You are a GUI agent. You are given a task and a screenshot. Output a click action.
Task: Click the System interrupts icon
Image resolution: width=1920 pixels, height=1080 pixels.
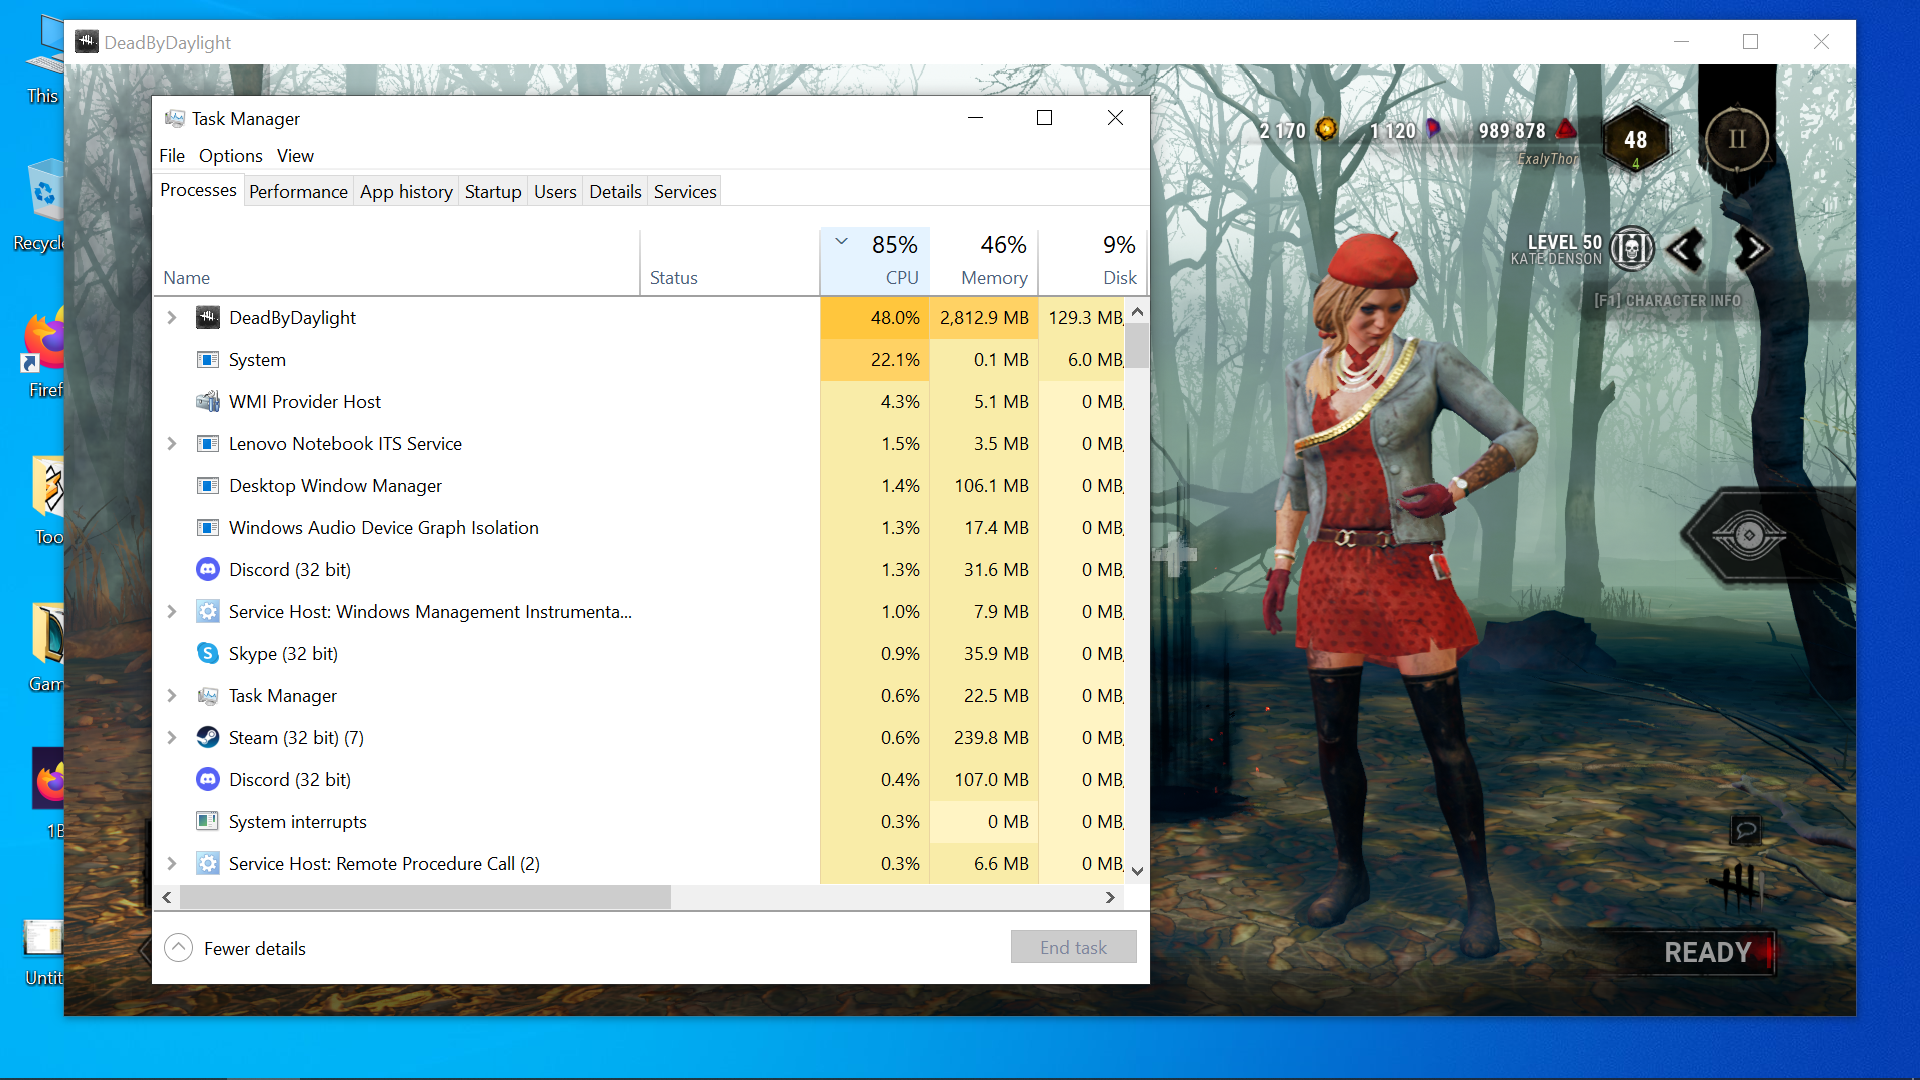(x=207, y=822)
